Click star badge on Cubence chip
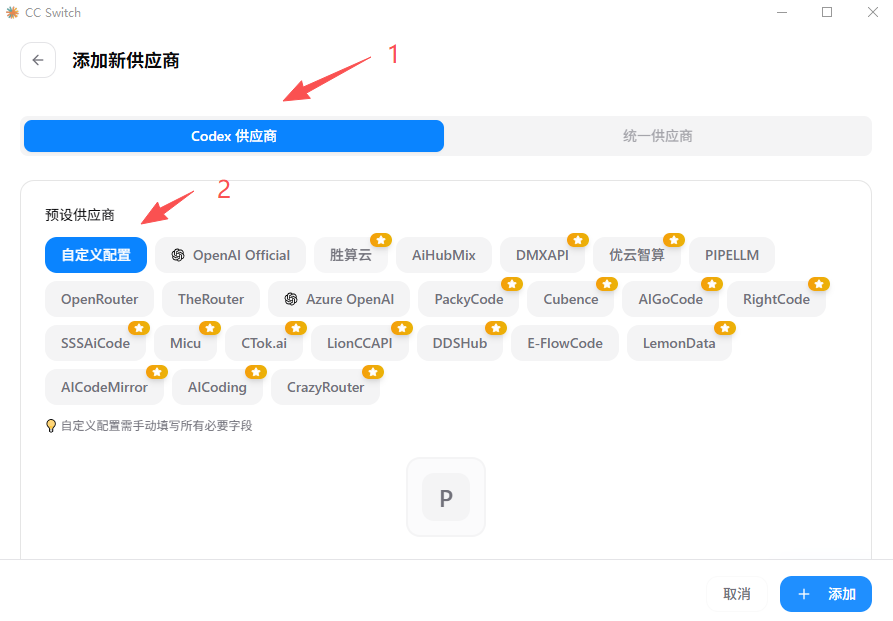The image size is (893, 621). click(607, 284)
